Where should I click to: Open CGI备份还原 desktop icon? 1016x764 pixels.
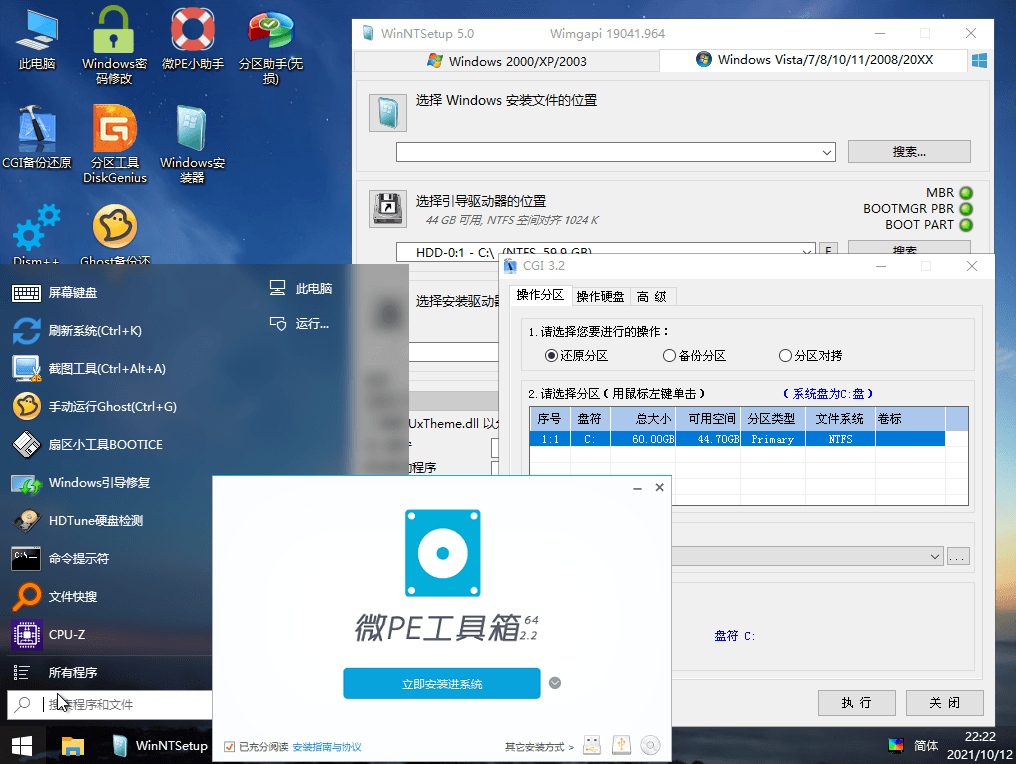point(37,138)
